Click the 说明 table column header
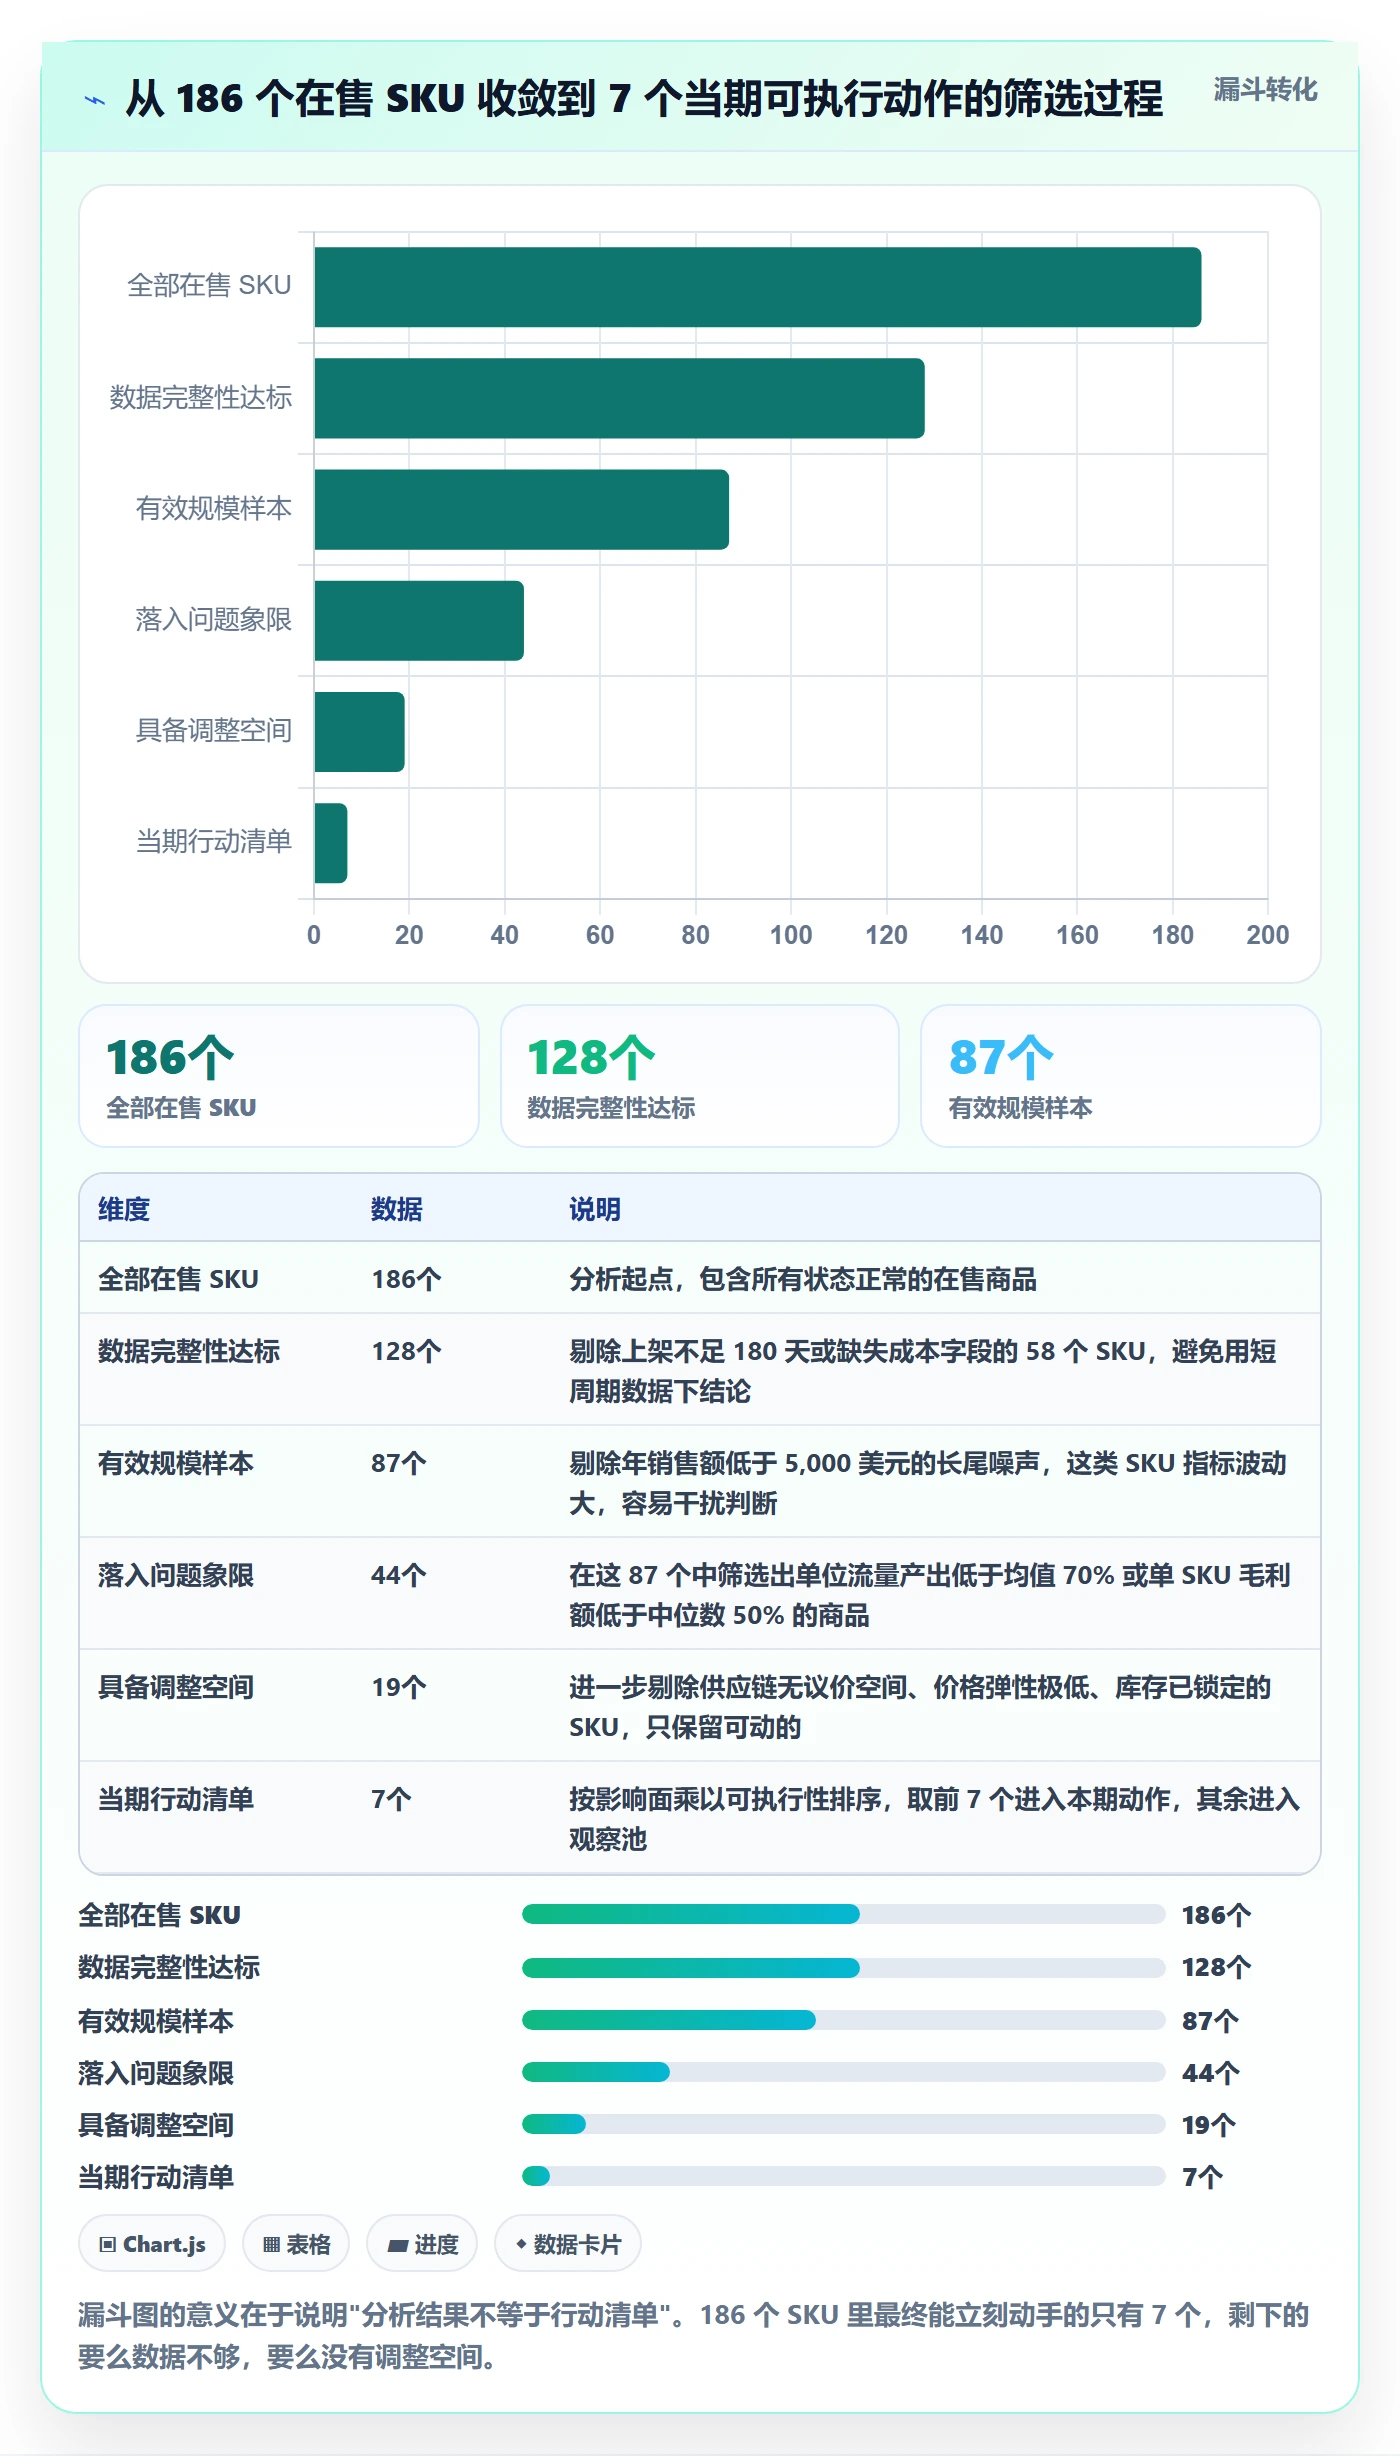 click(x=595, y=1209)
